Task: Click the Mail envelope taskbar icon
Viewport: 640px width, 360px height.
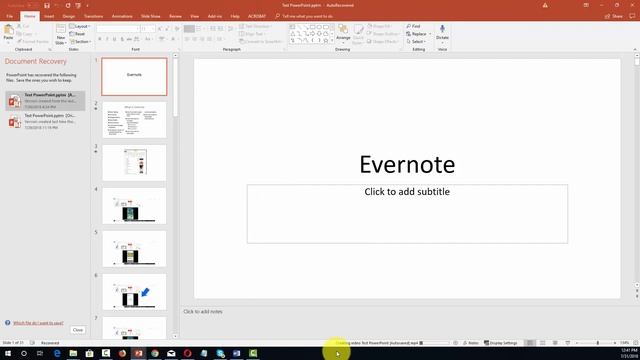Action: point(171,353)
